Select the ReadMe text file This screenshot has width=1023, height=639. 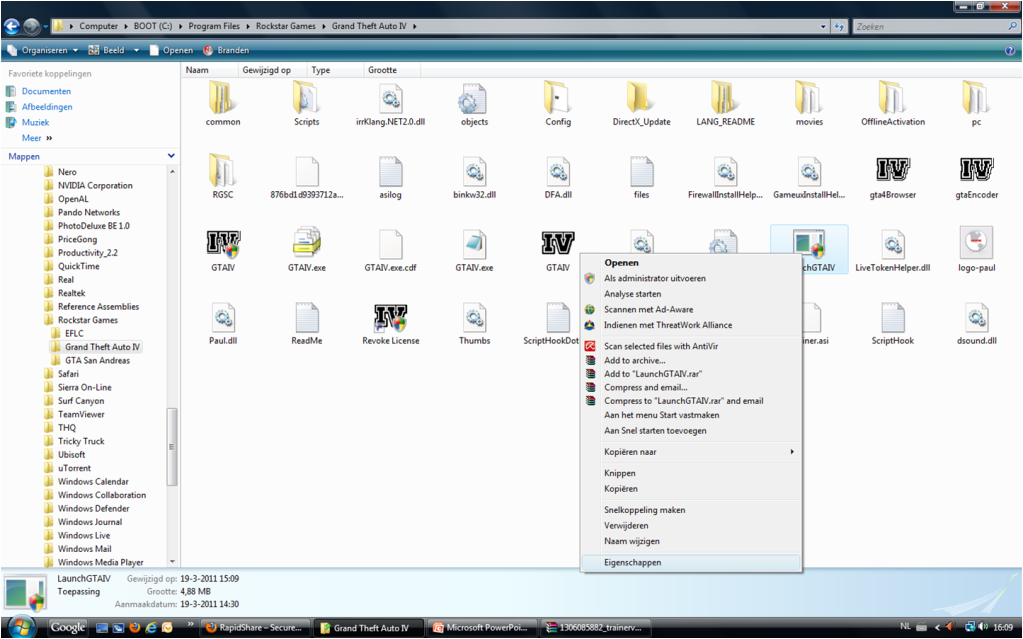306,317
